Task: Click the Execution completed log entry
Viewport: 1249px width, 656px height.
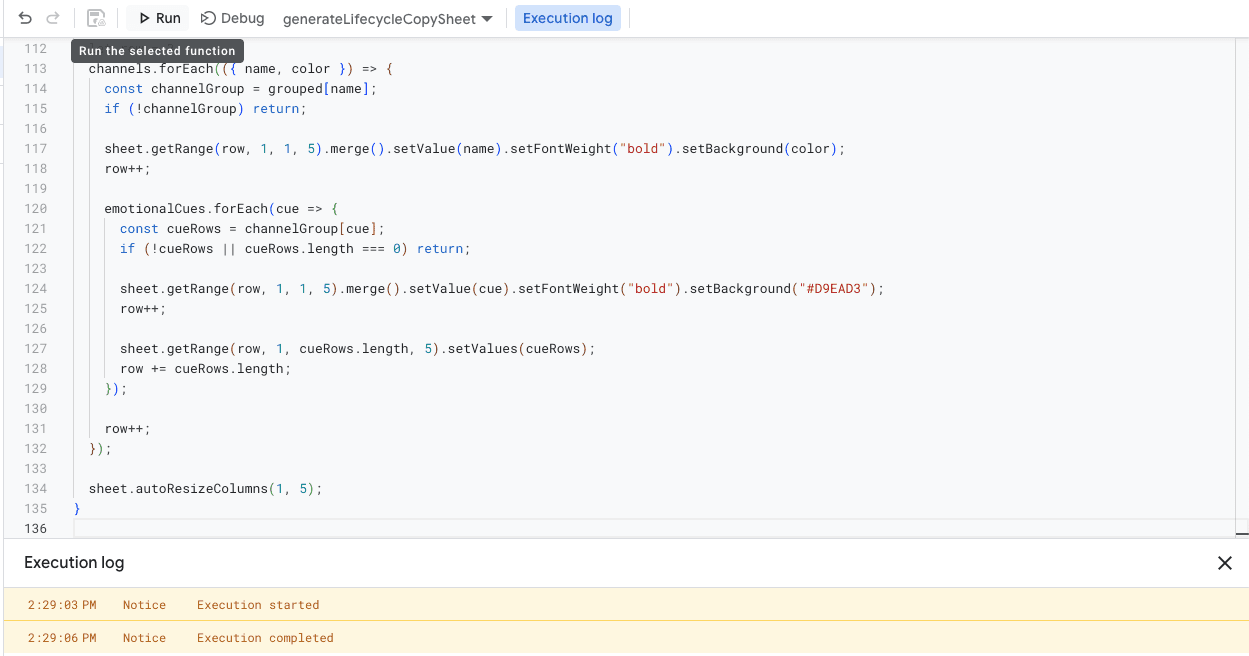Action: [264, 637]
